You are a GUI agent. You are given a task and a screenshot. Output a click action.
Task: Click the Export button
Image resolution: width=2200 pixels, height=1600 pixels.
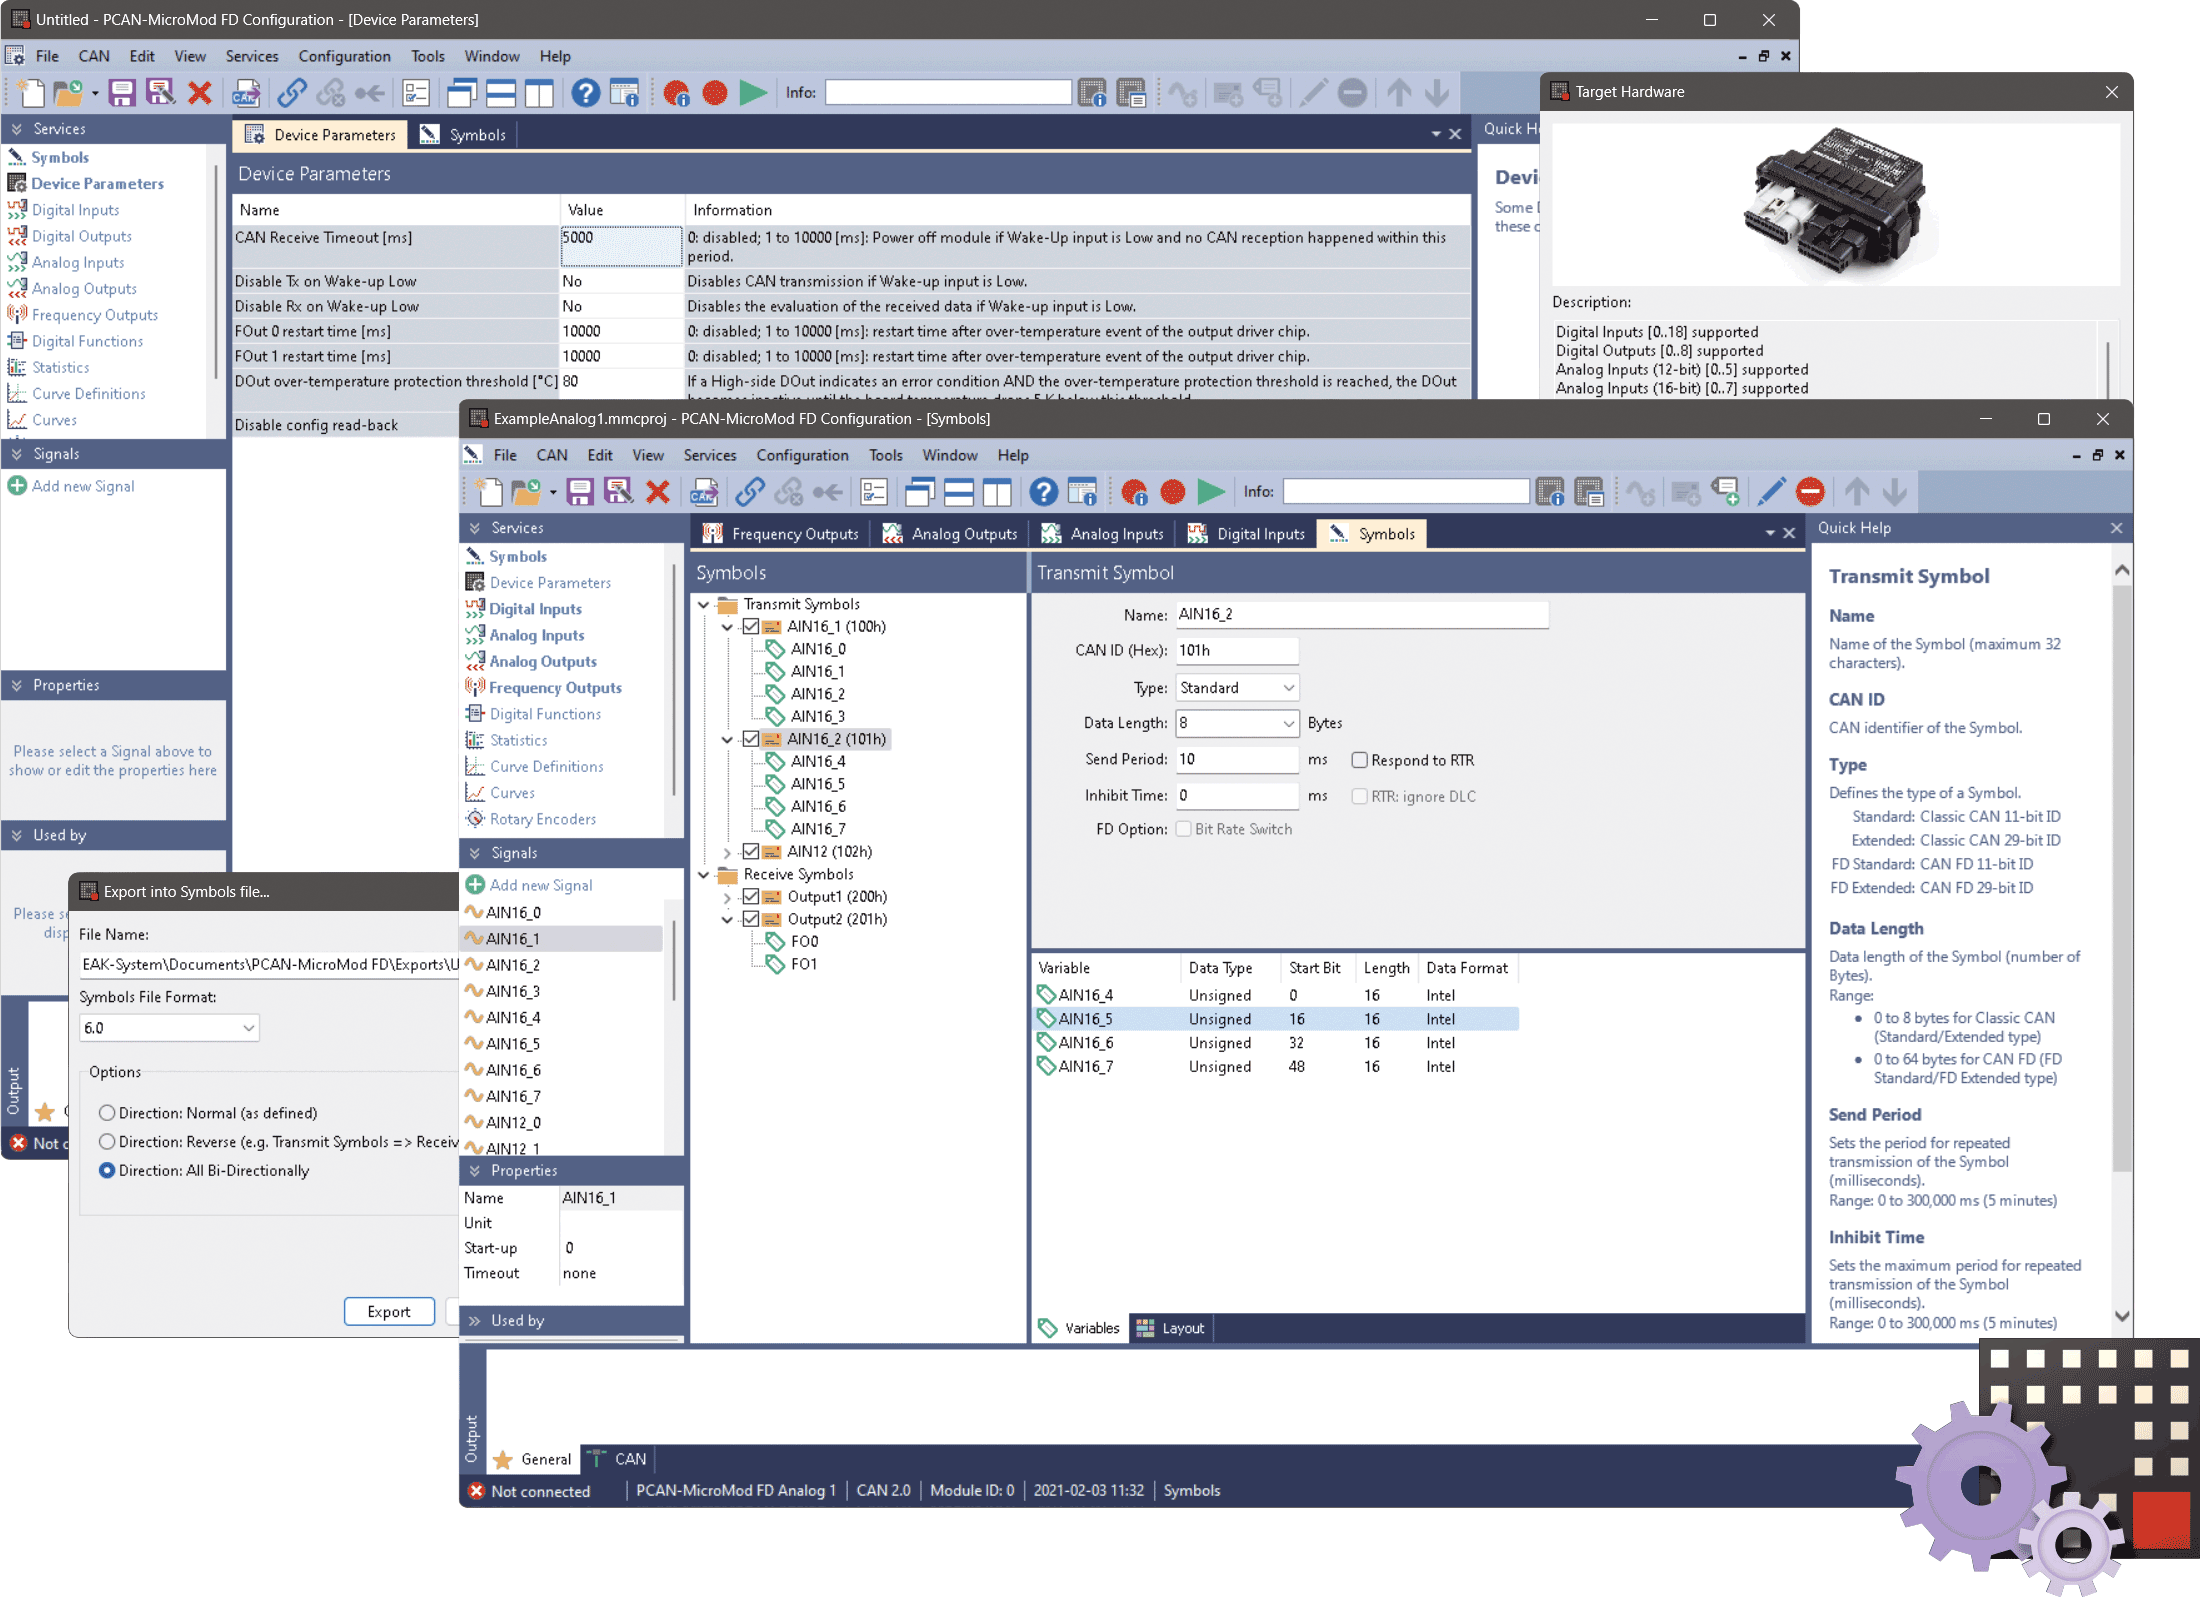click(389, 1311)
